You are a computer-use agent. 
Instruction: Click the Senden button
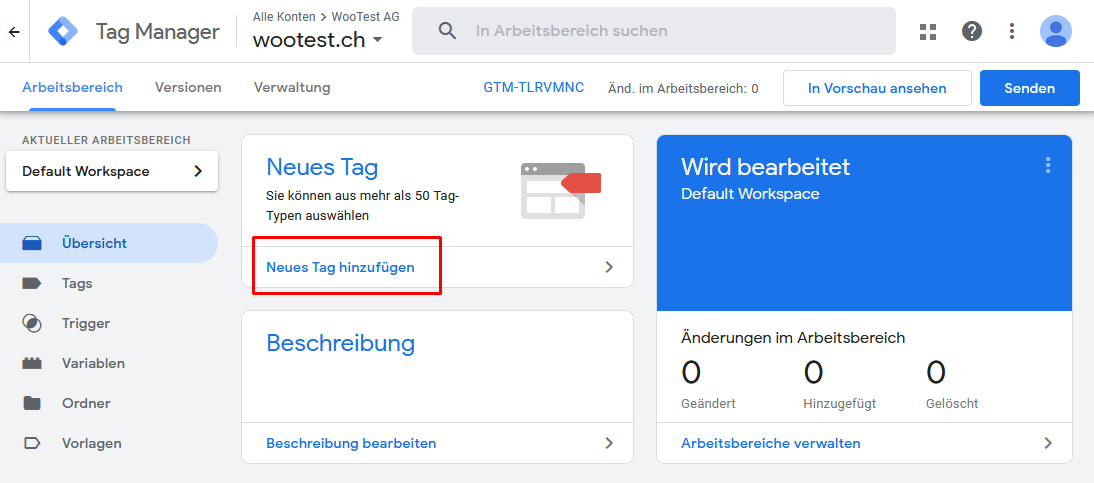coord(1029,88)
